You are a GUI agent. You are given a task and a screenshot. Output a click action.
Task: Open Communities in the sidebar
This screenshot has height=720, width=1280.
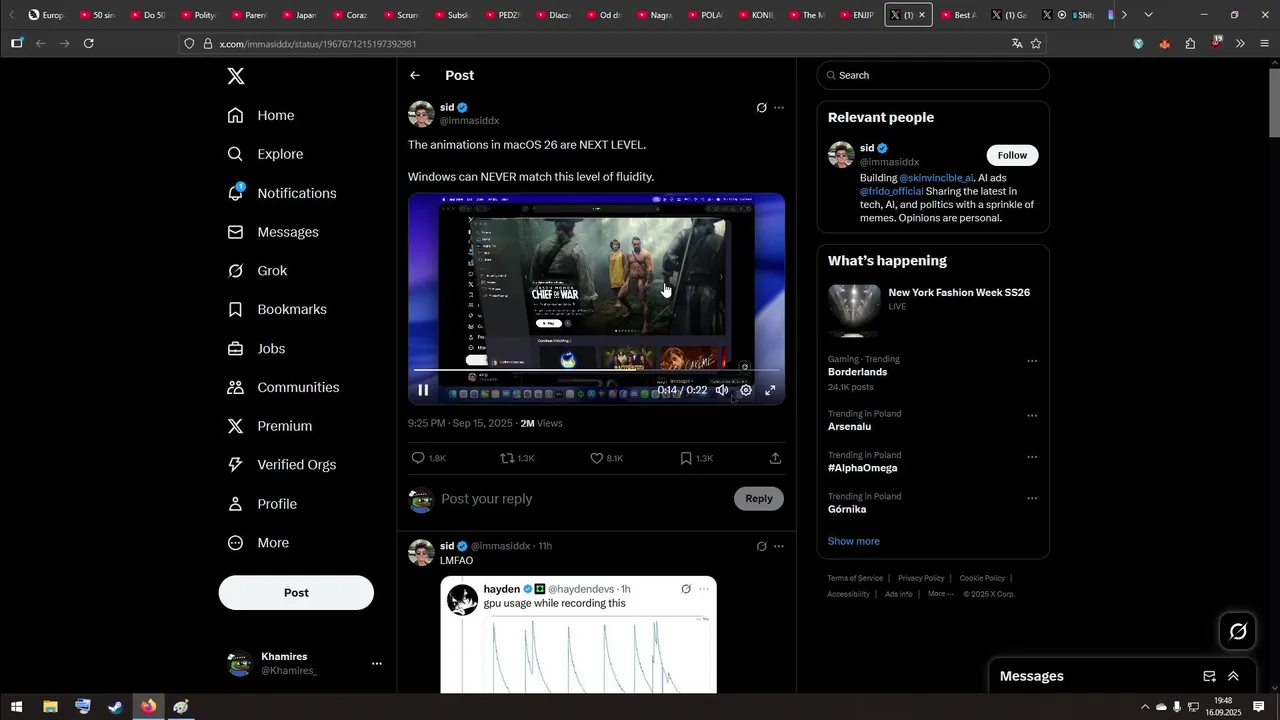click(283, 387)
